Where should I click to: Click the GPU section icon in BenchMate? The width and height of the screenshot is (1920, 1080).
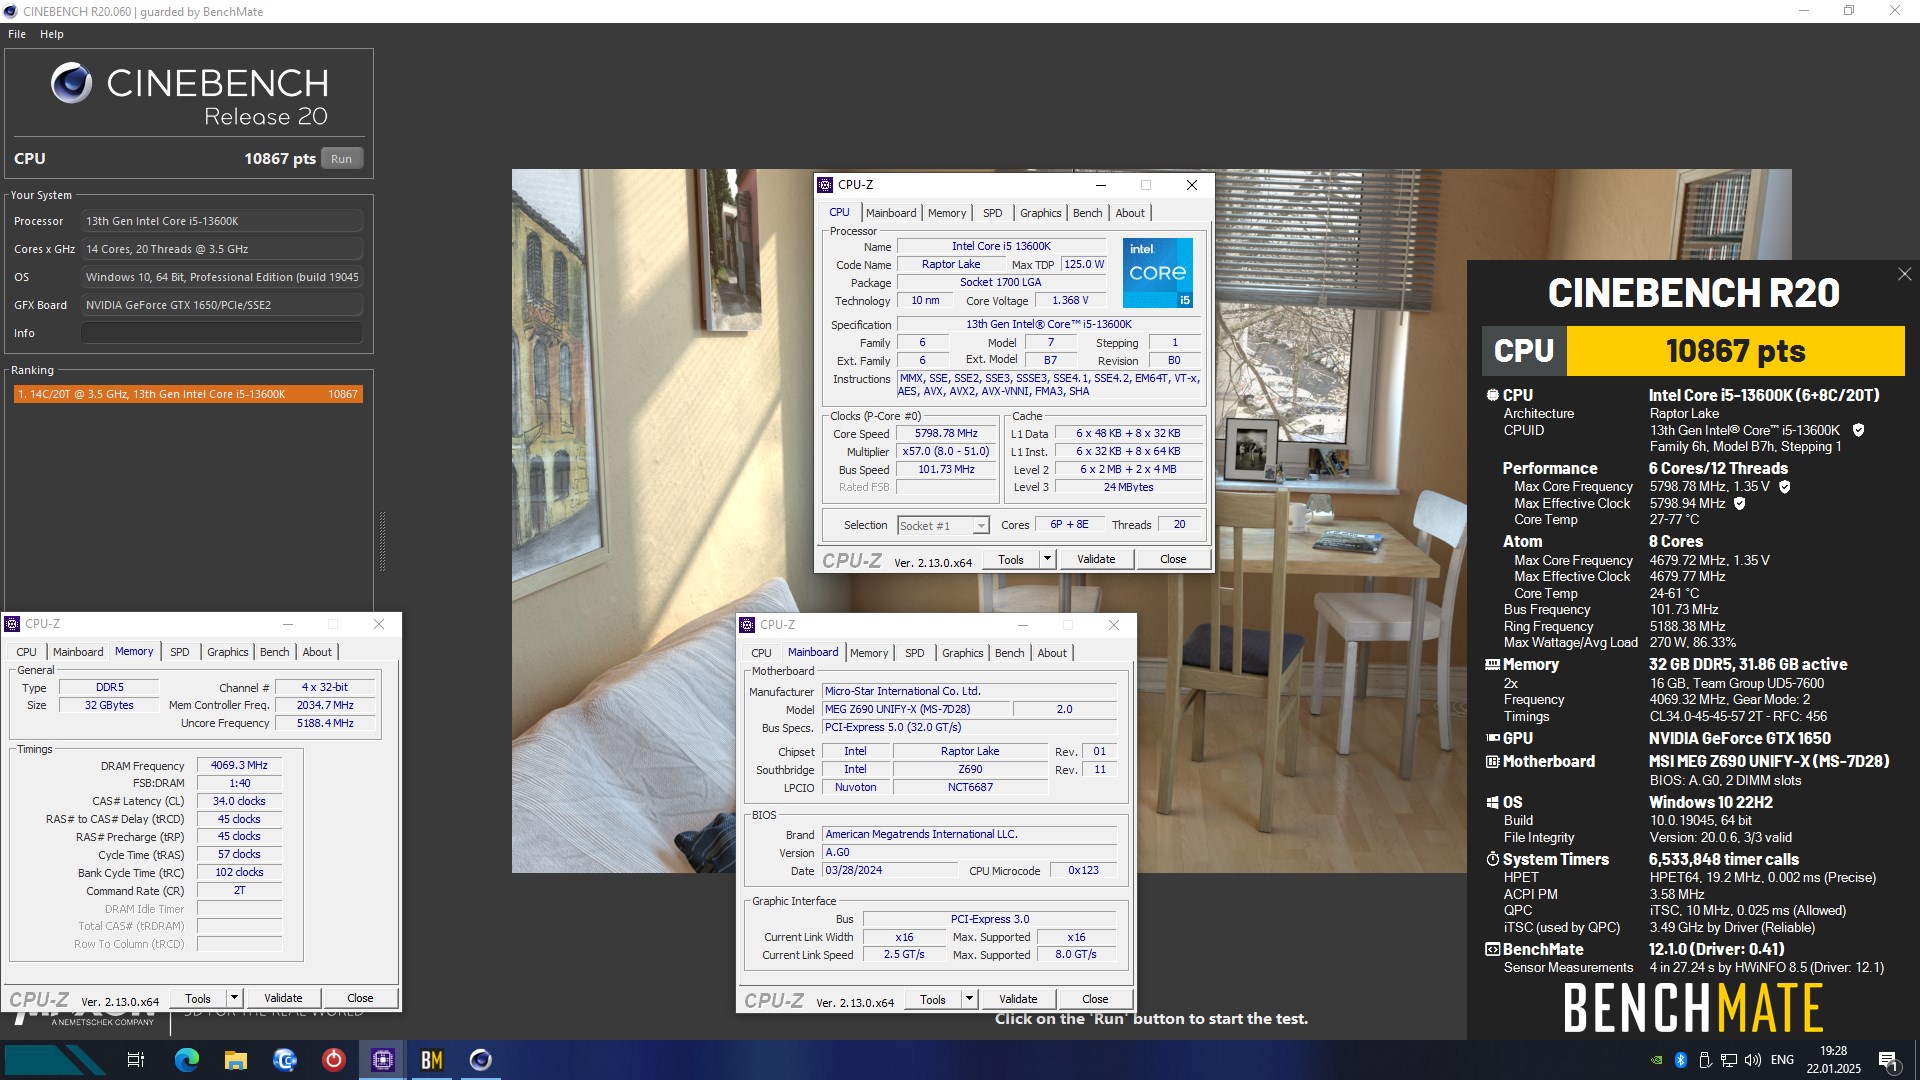1493,738
